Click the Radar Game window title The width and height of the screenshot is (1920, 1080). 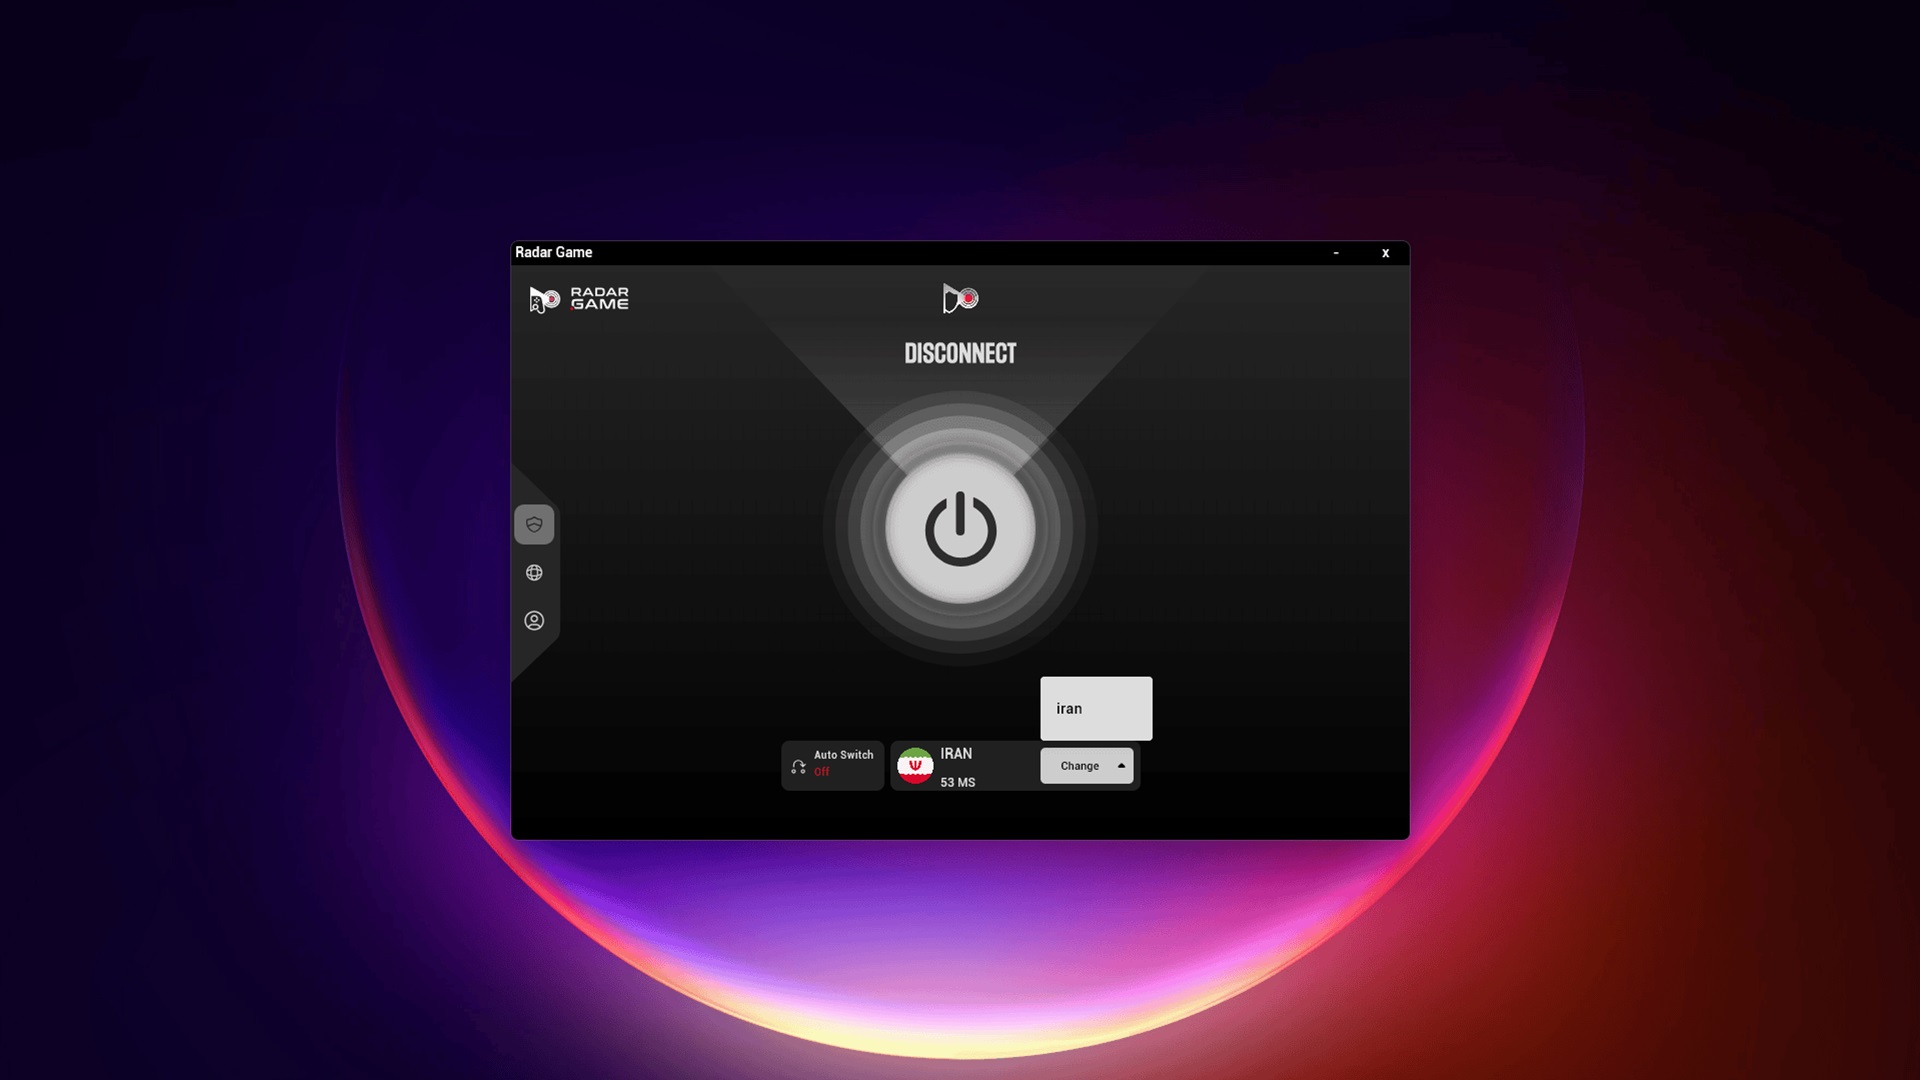(553, 253)
